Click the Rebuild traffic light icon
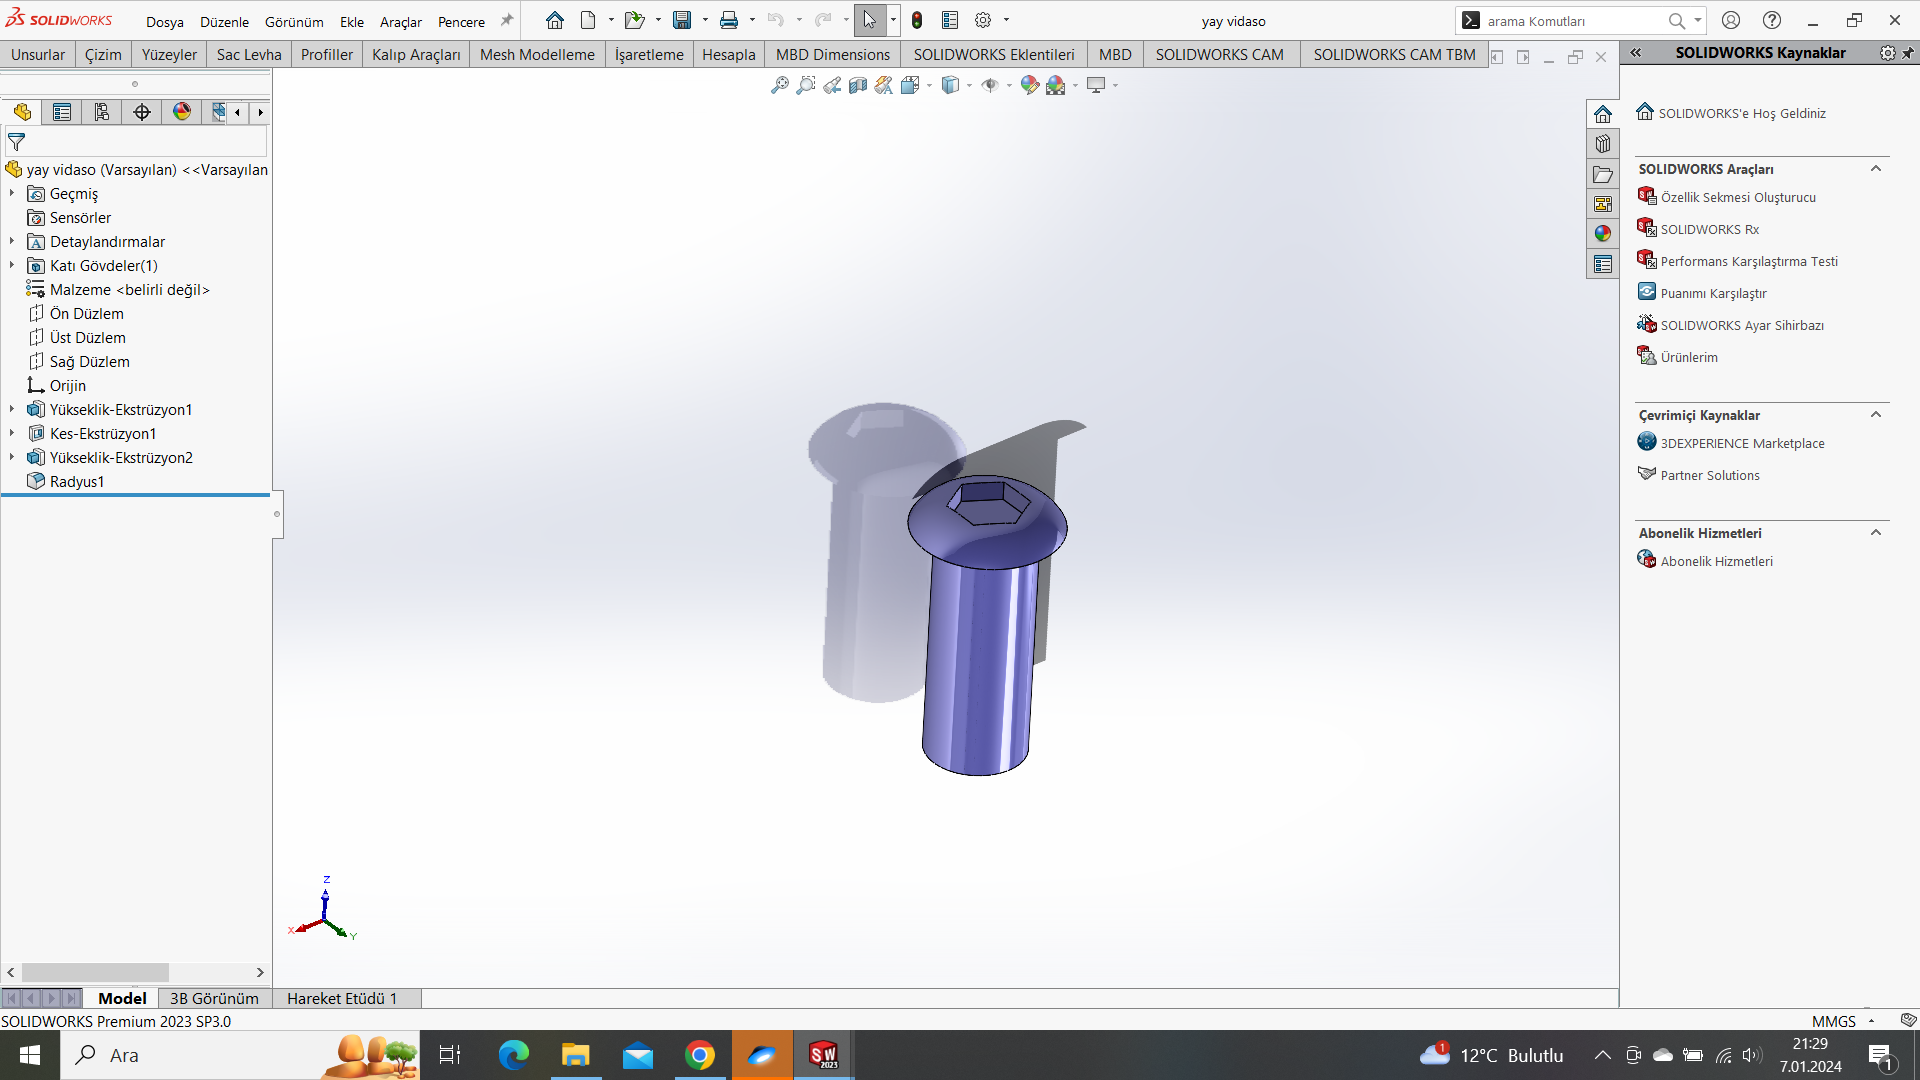The image size is (1920, 1080). pyautogui.click(x=917, y=20)
